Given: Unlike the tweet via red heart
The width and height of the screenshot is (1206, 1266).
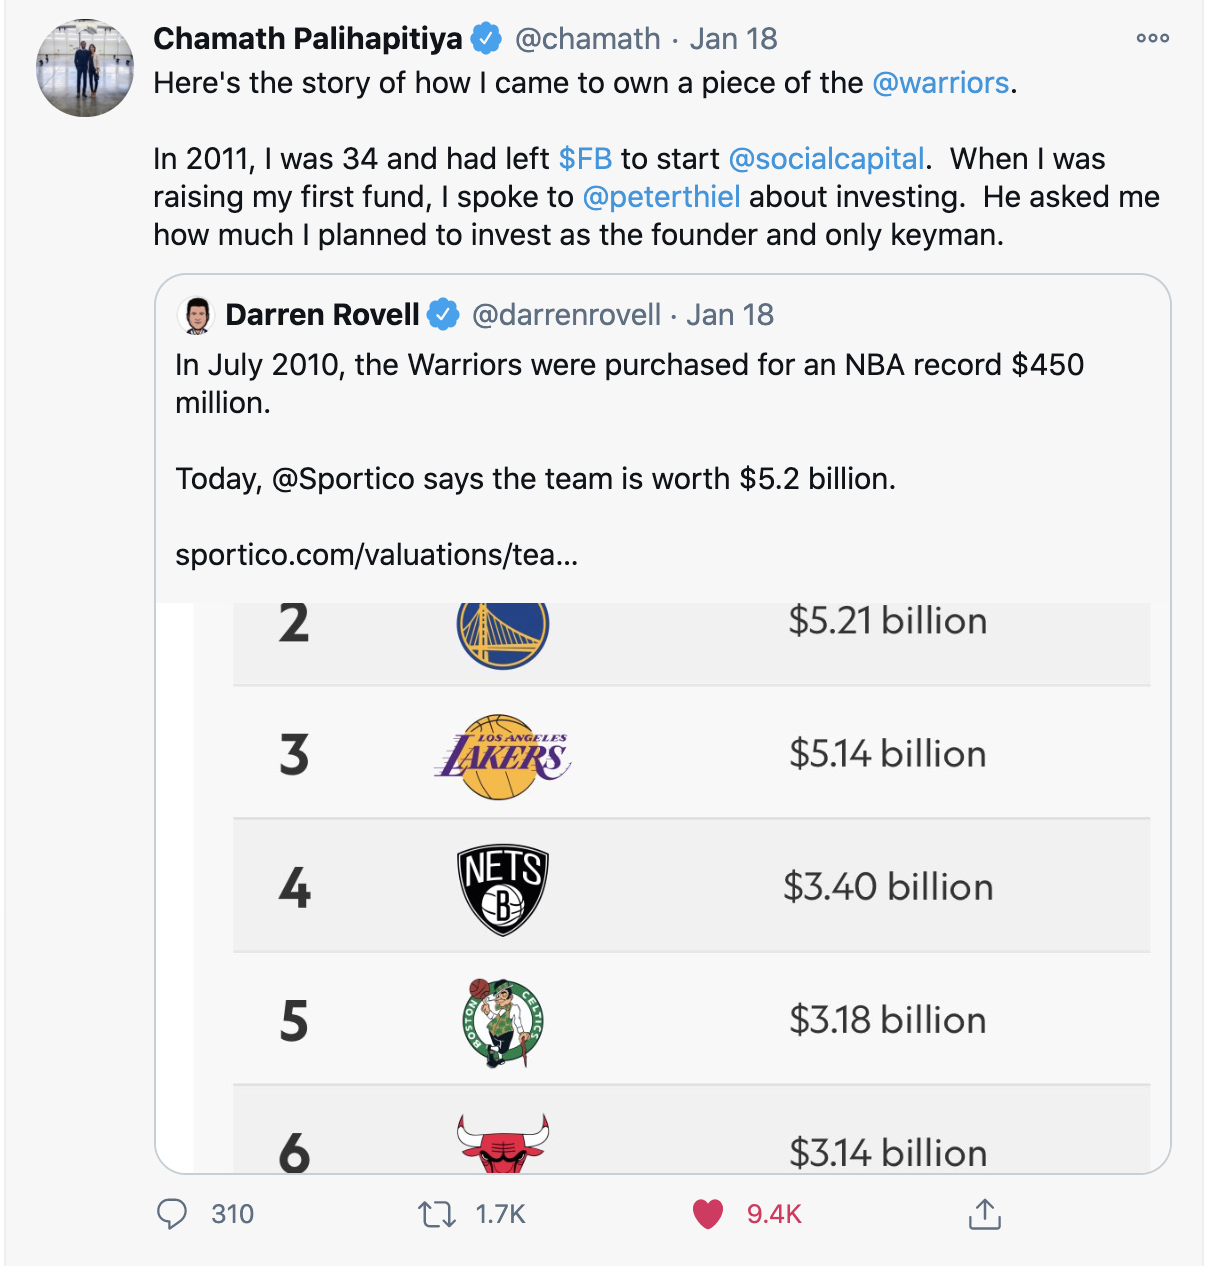Looking at the screenshot, I should (x=708, y=1214).
